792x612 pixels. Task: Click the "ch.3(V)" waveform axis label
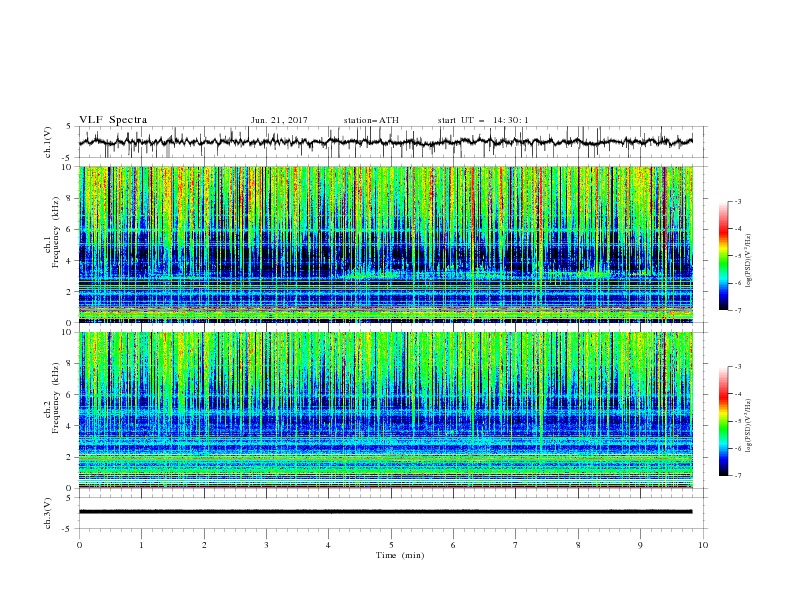point(48,513)
